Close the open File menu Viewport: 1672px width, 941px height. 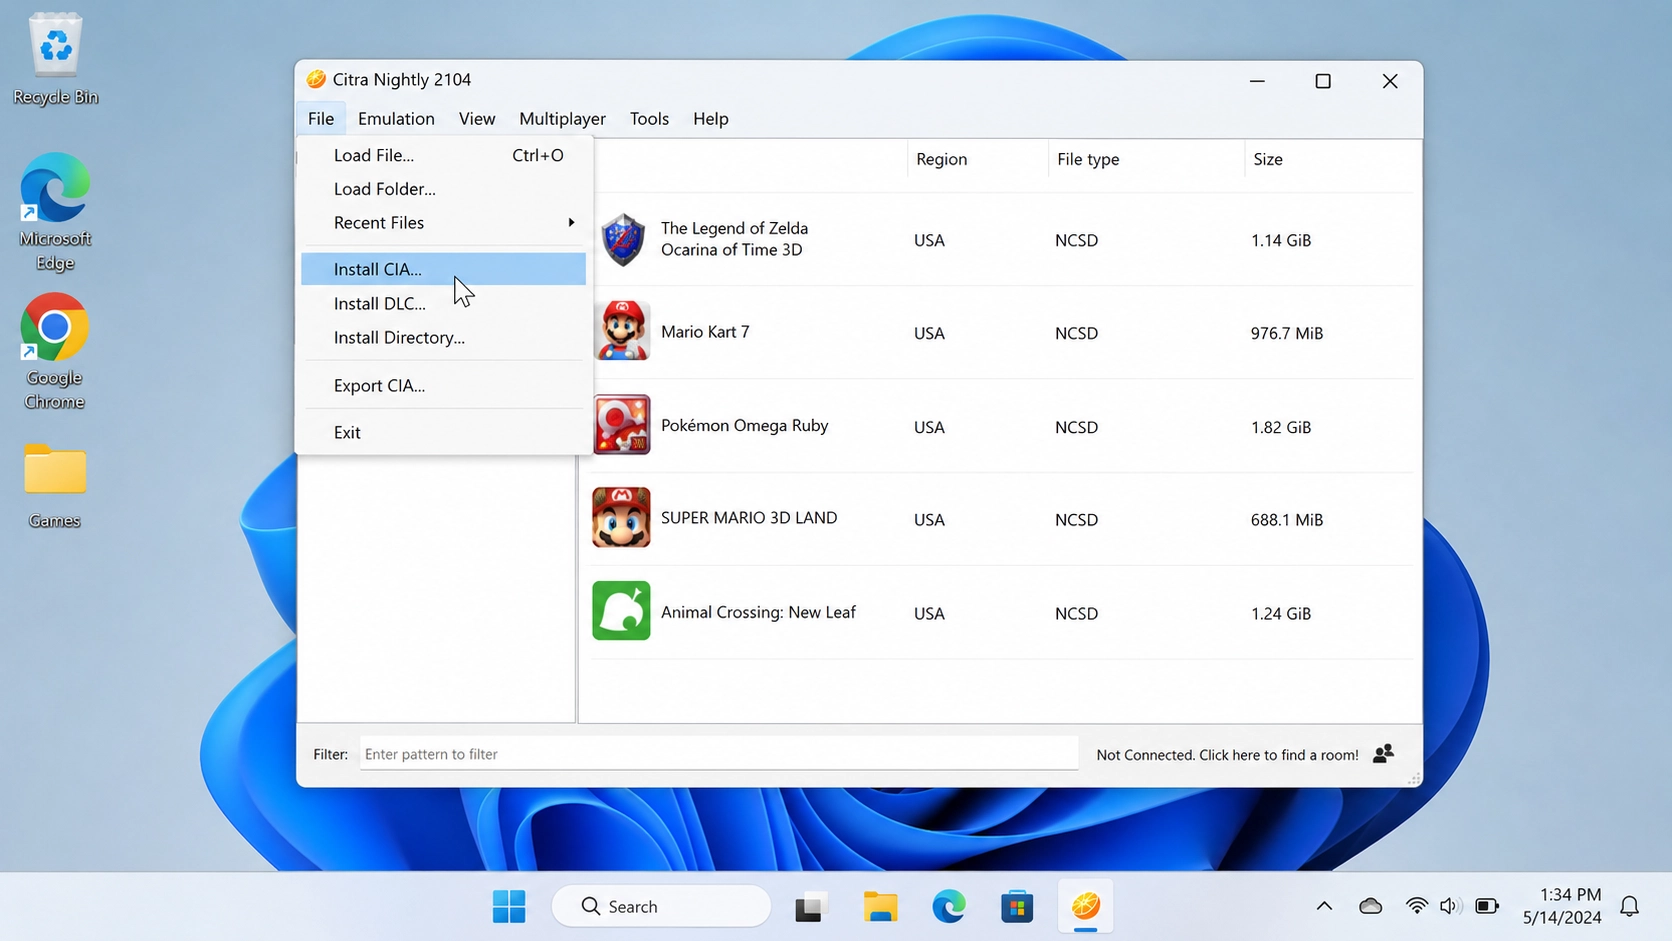321,119
